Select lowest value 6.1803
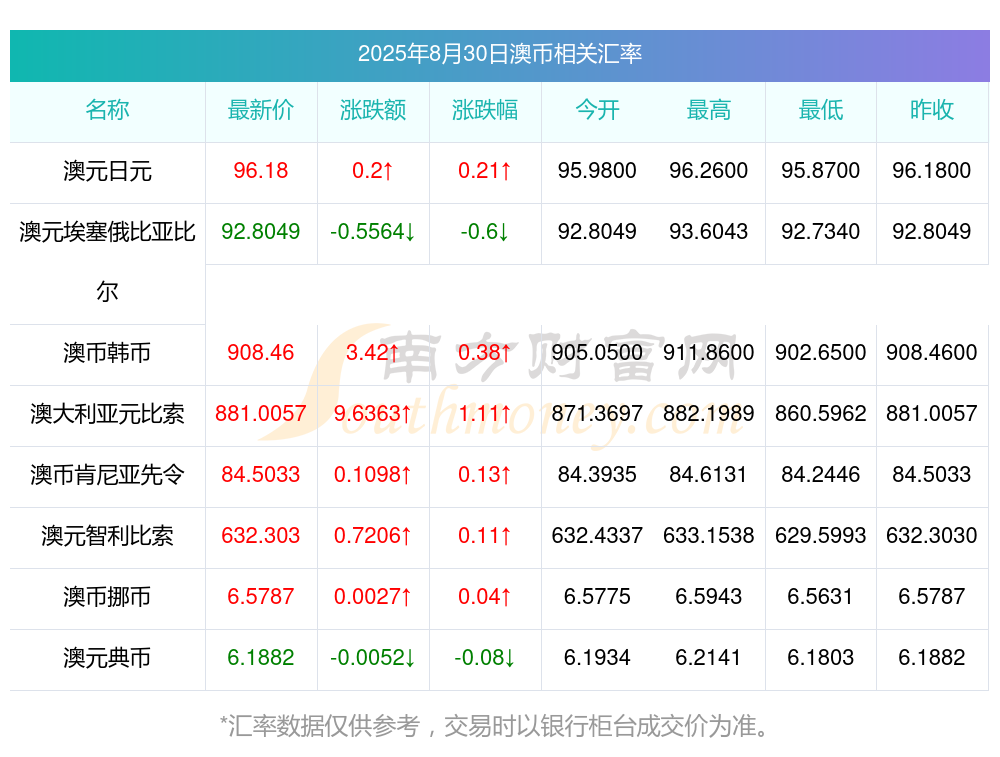The height and width of the screenshot is (757, 1000). point(821,658)
